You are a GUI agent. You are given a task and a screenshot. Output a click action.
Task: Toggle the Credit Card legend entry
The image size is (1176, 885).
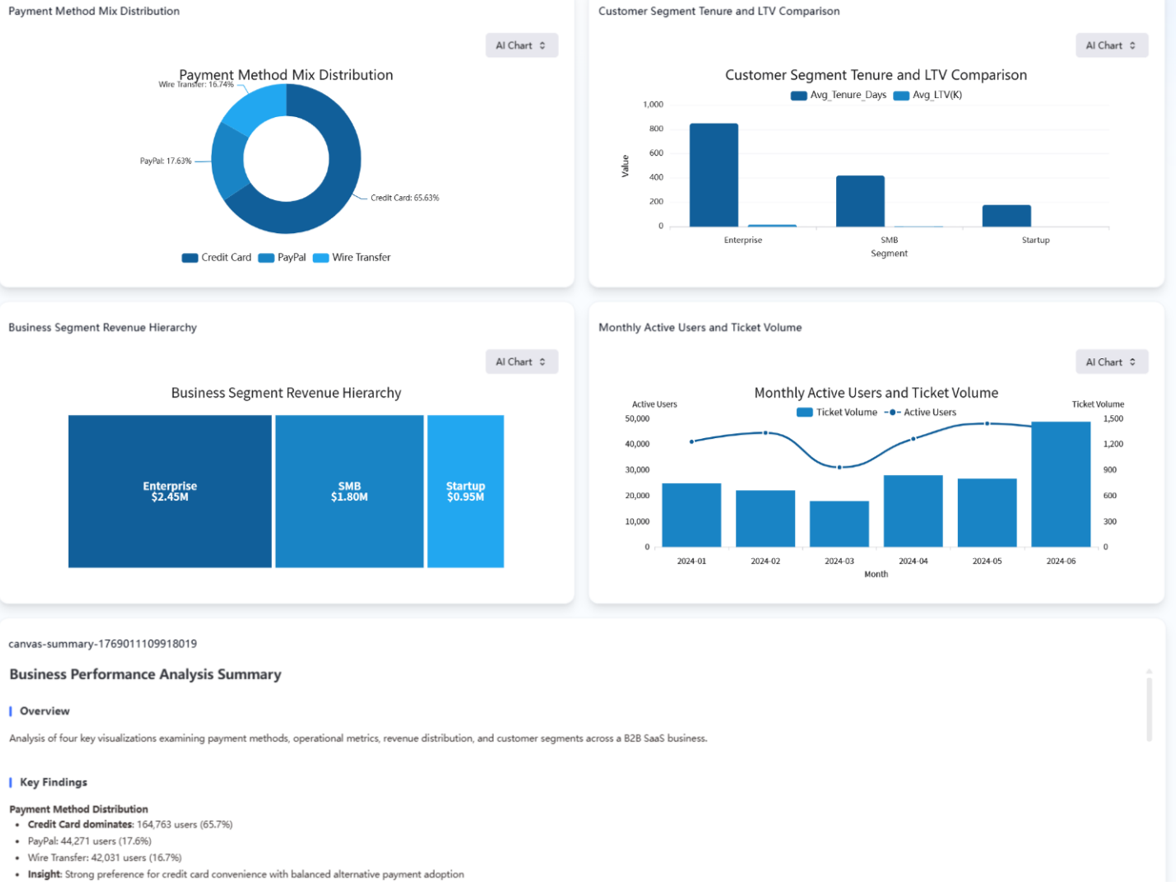click(x=216, y=257)
